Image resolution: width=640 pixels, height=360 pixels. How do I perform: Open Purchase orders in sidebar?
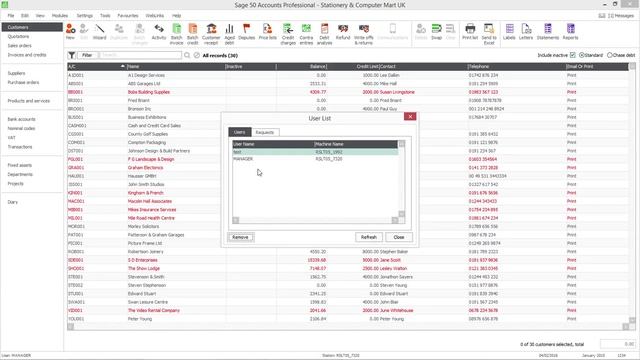point(23,82)
